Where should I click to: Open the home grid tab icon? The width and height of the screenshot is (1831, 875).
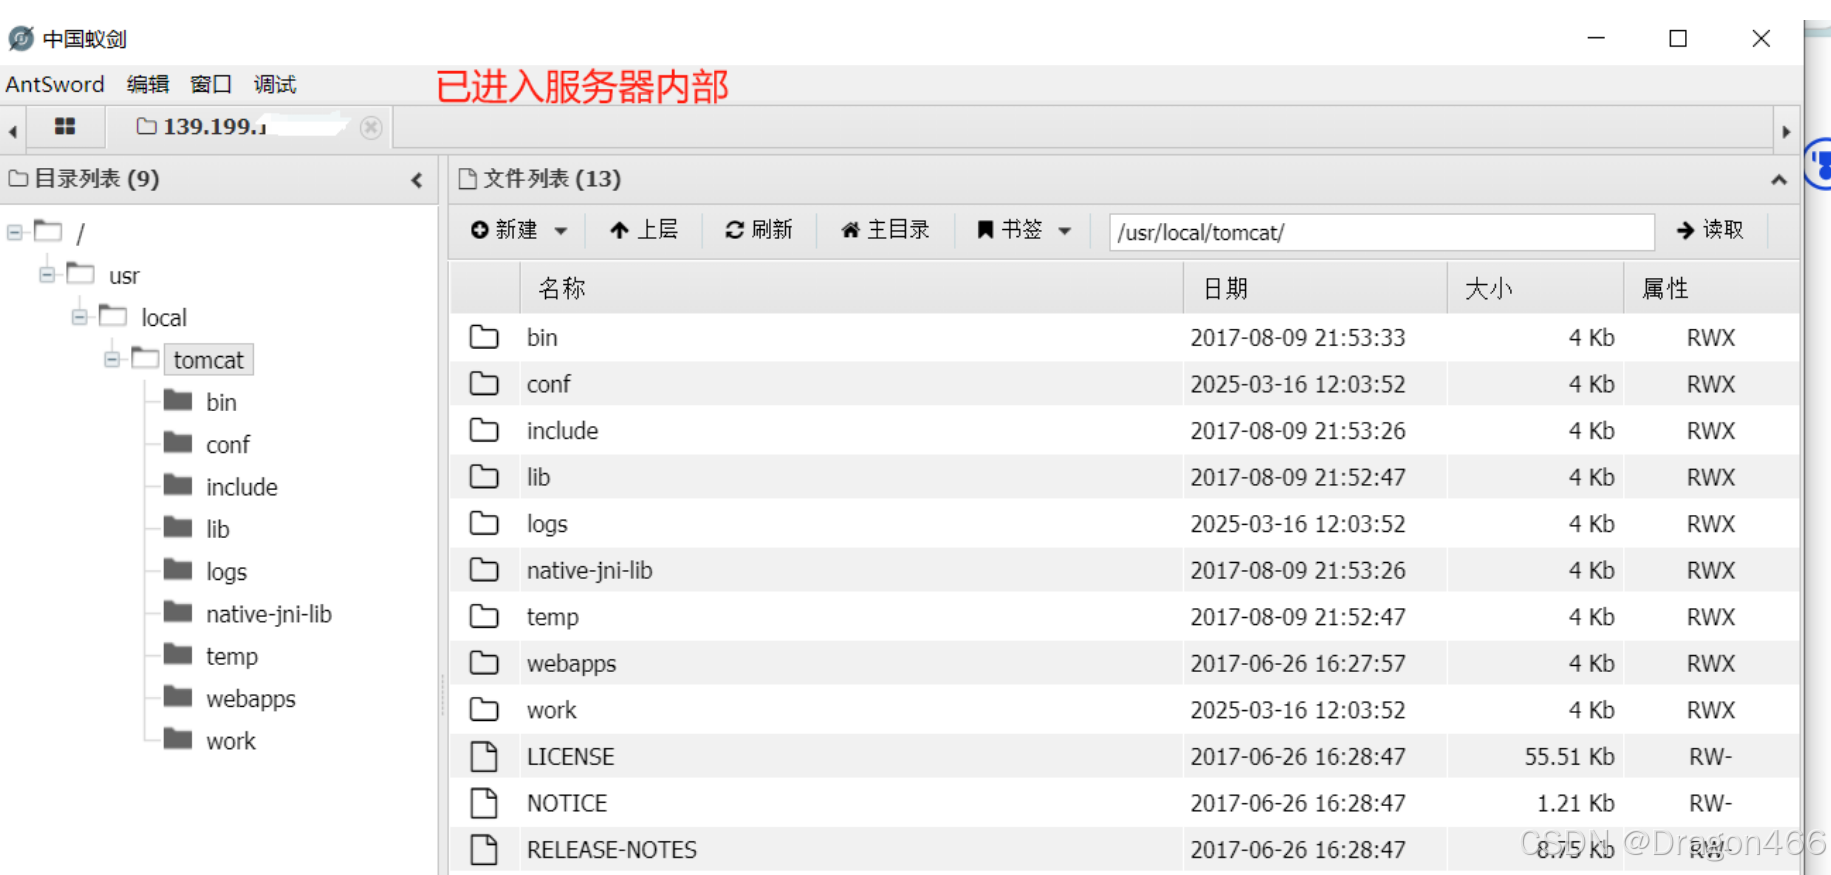click(x=65, y=127)
